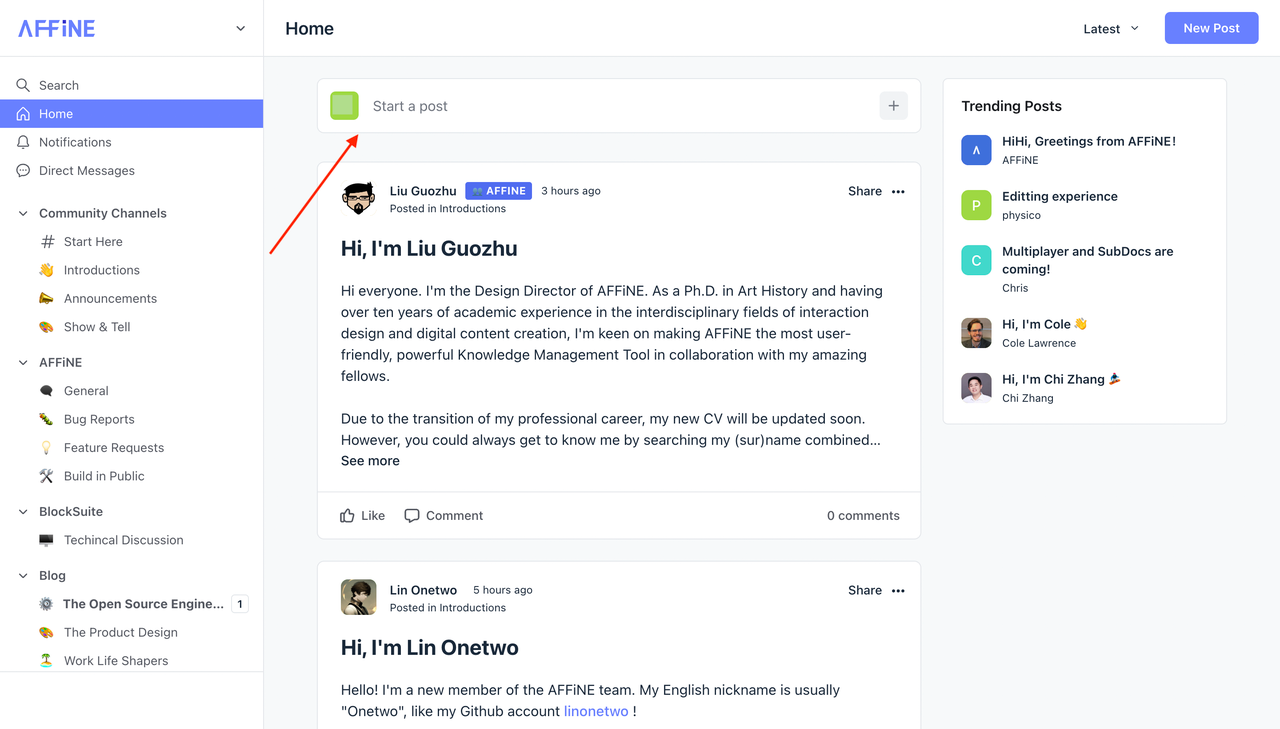Click the hash icon beside Start Here
Viewport: 1280px width, 729px height.
[47, 241]
